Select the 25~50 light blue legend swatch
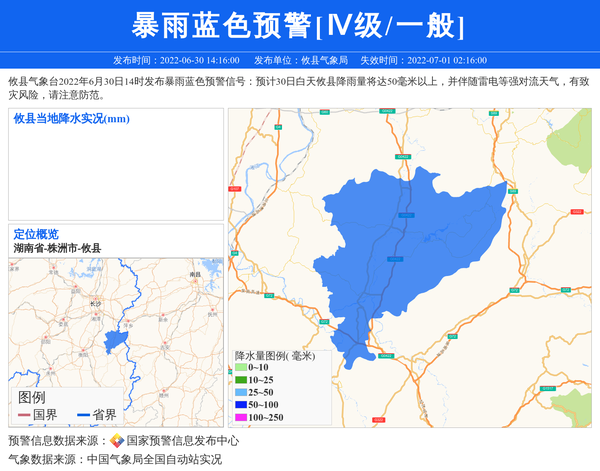 pyautogui.click(x=240, y=392)
